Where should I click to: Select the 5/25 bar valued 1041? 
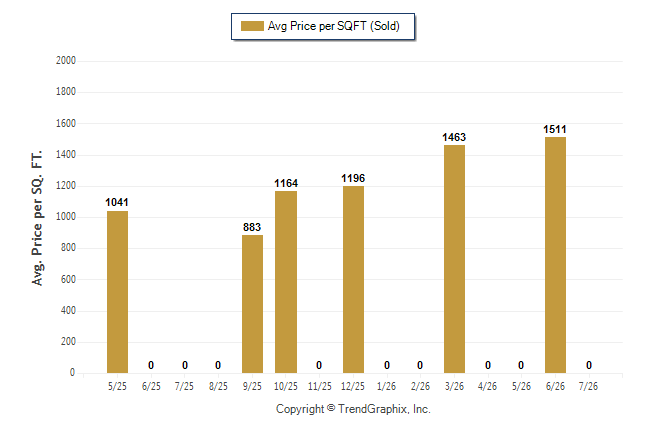pyautogui.click(x=117, y=292)
